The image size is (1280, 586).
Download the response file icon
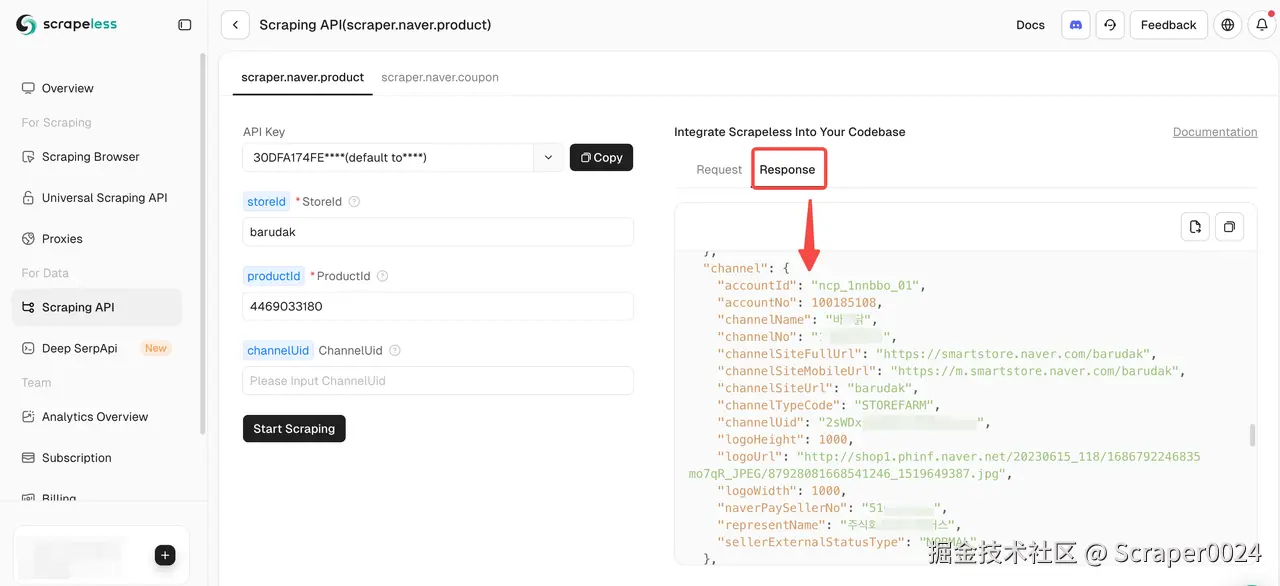click(x=1195, y=227)
